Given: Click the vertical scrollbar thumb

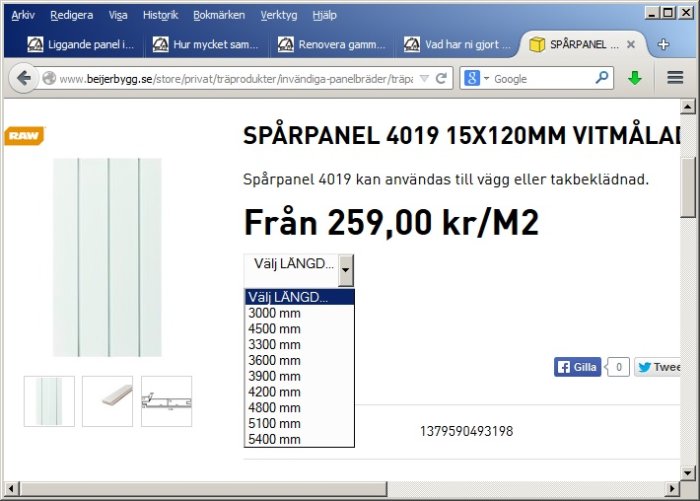Looking at the screenshot, I should 688,188.
